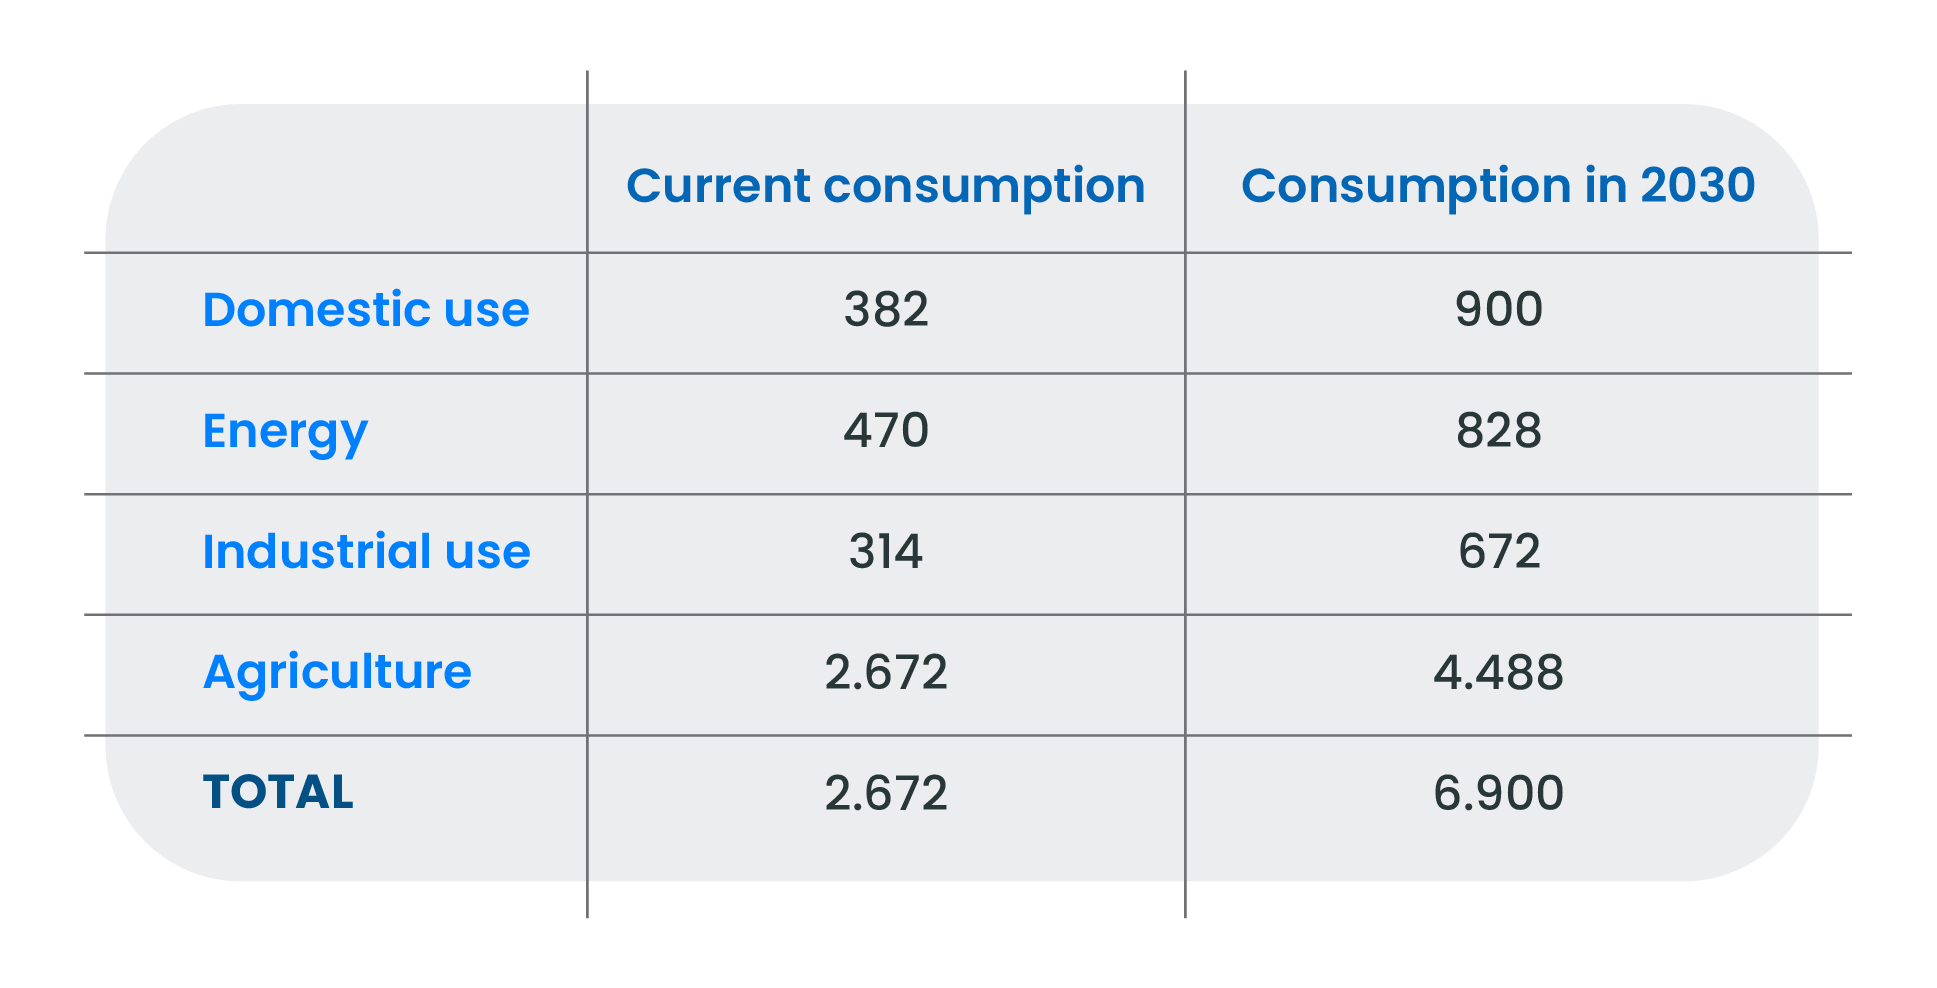The image size is (1937, 988).
Task: Click the 470 energy current value
Action: 886,431
